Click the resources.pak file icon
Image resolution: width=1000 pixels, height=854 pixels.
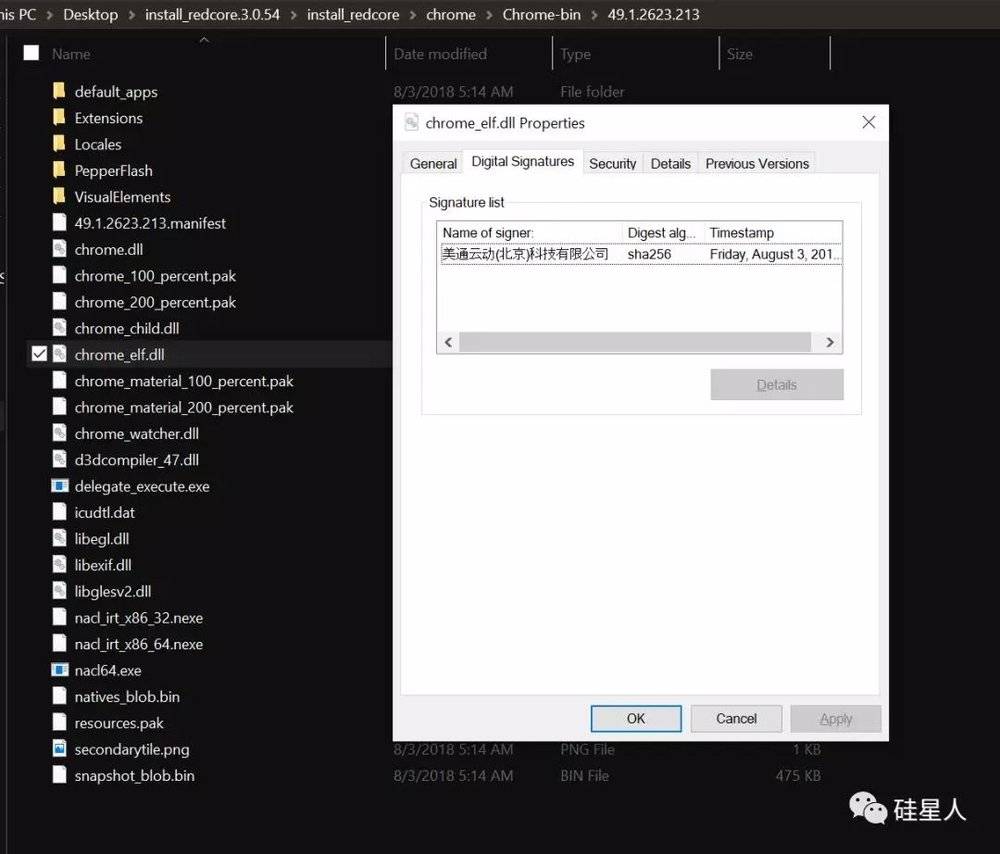(x=59, y=723)
